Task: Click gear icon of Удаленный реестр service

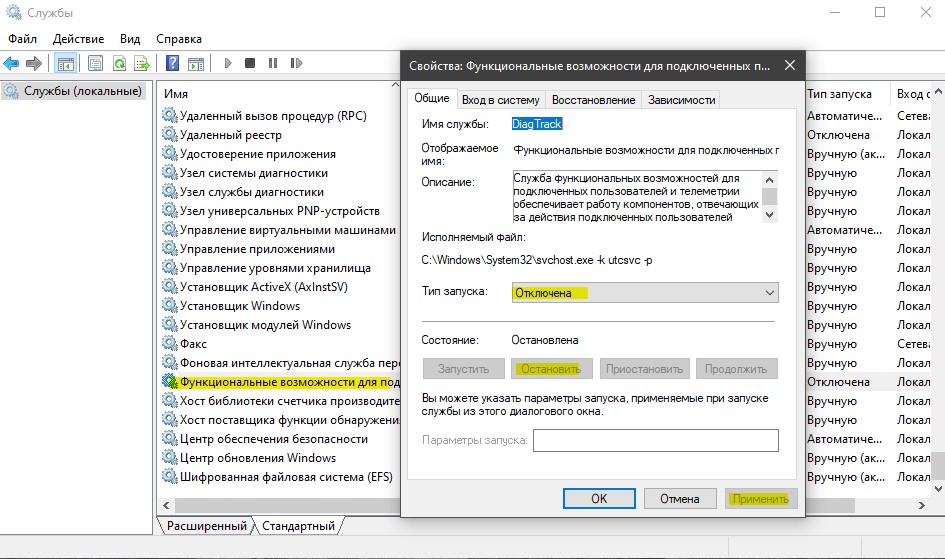Action: (x=170, y=134)
